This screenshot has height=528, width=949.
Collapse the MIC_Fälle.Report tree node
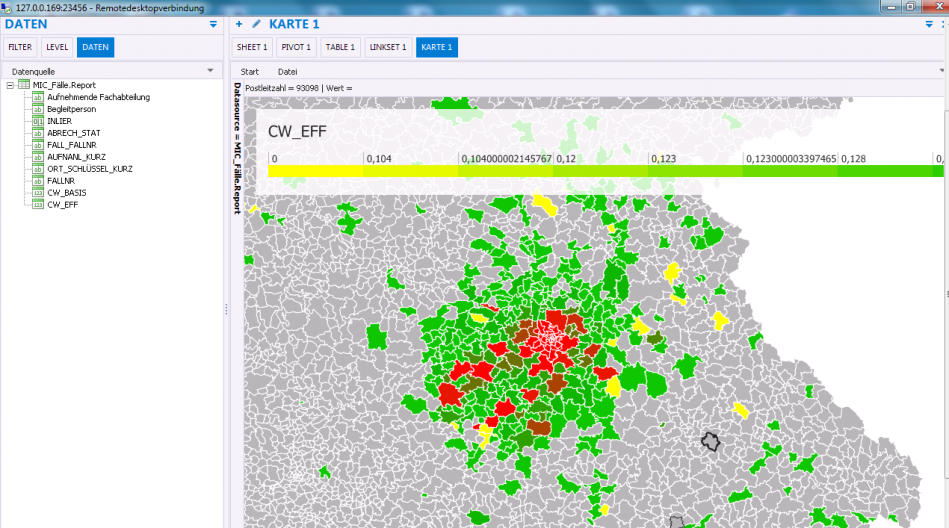(9, 85)
